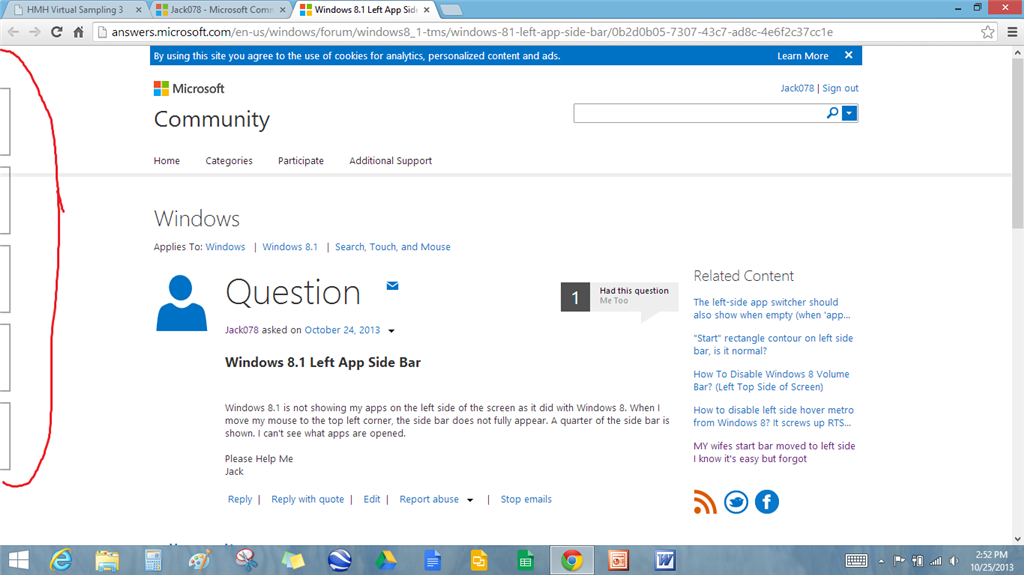Open Paint from the taskbar
Screen dimensions: 1024x575
click(x=200, y=560)
